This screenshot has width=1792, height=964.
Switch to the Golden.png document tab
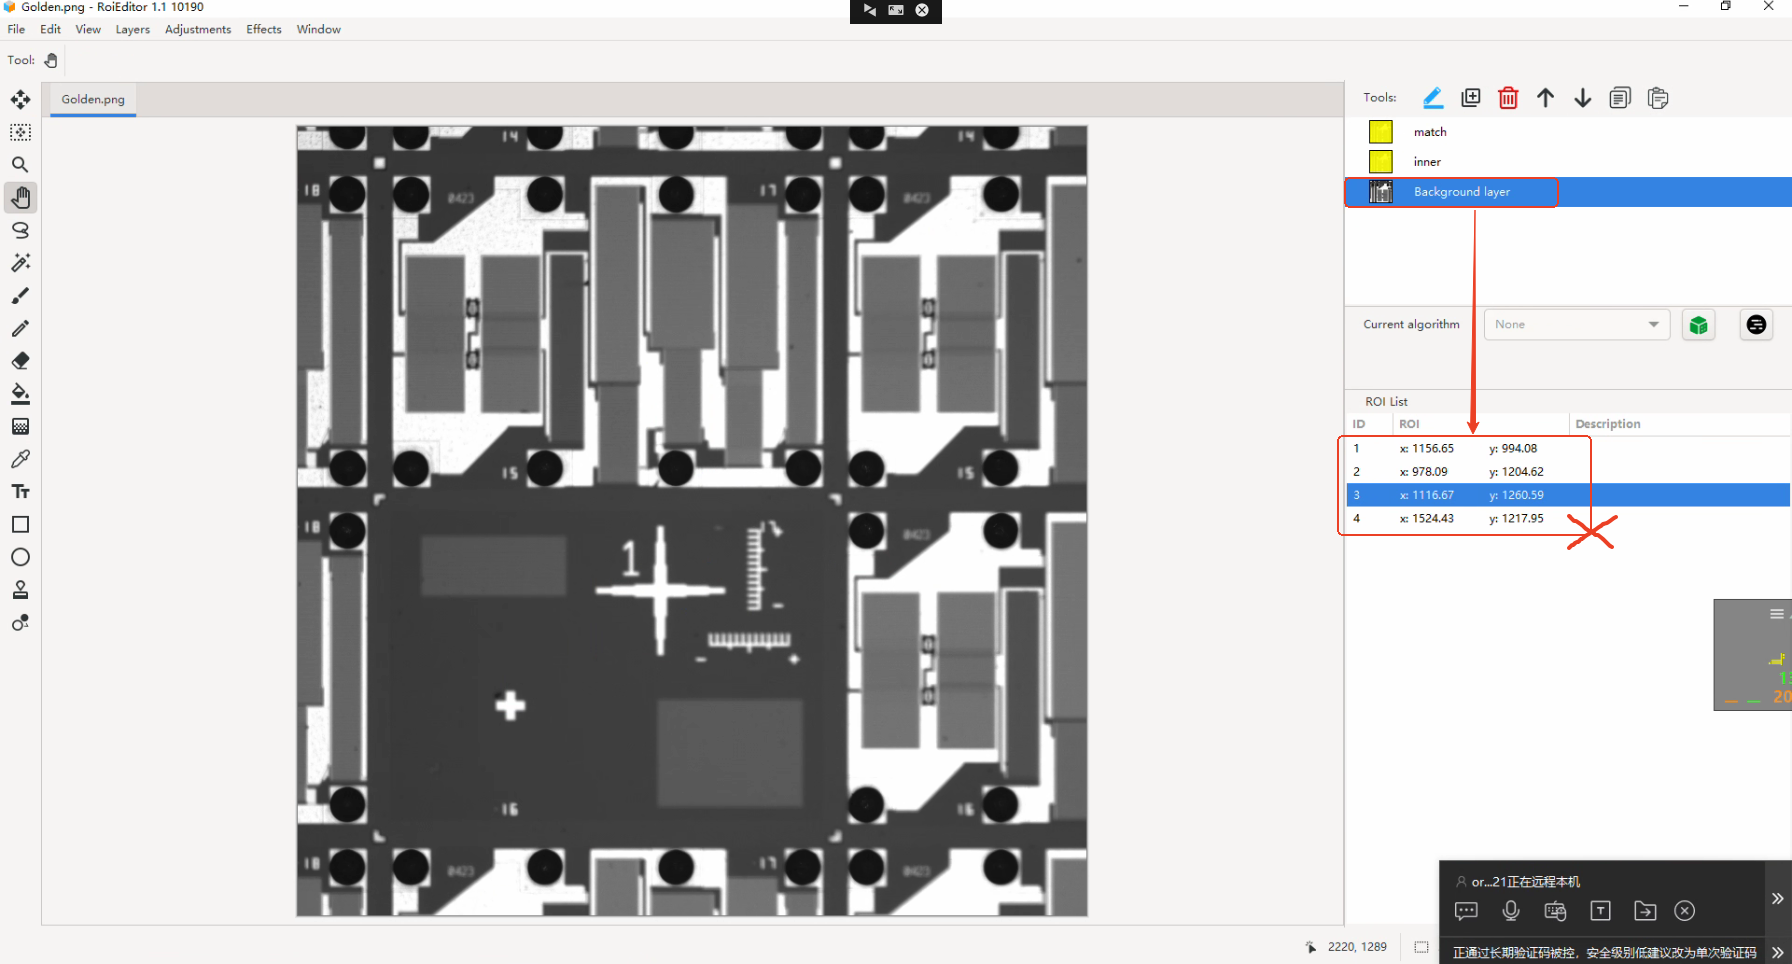tap(93, 99)
